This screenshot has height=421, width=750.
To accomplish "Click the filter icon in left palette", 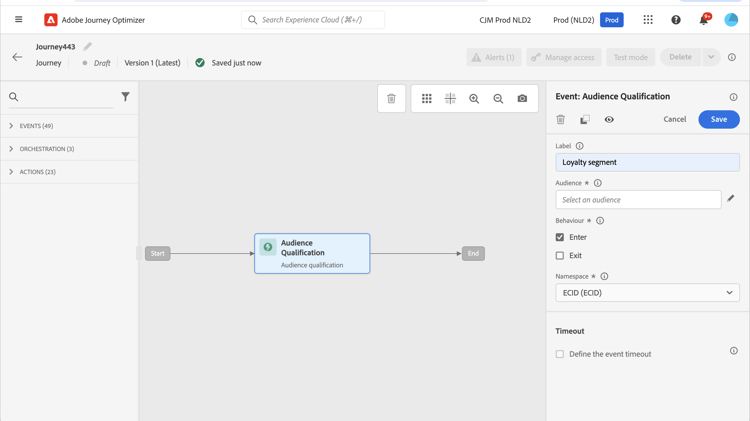I will [x=125, y=97].
